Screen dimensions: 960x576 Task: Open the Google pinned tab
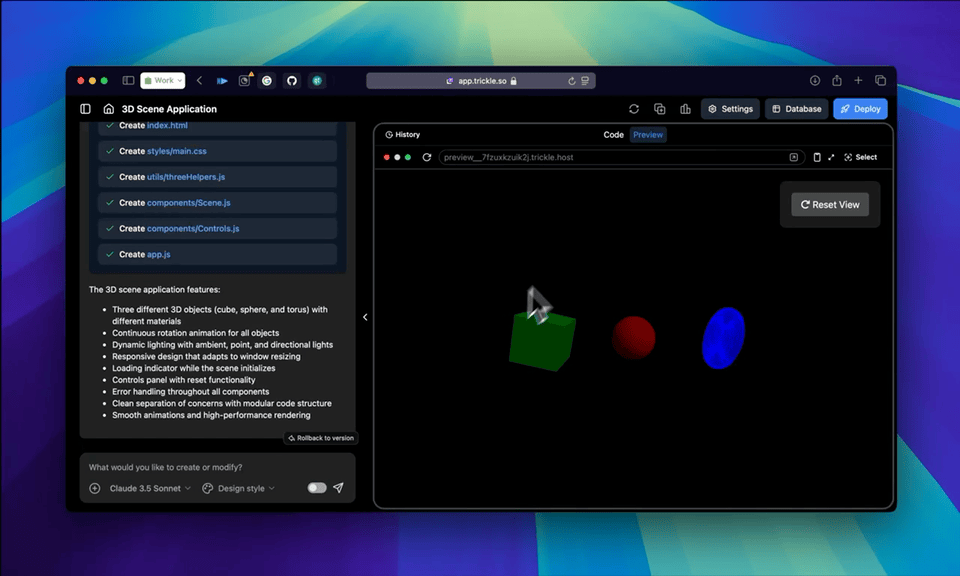(x=267, y=80)
